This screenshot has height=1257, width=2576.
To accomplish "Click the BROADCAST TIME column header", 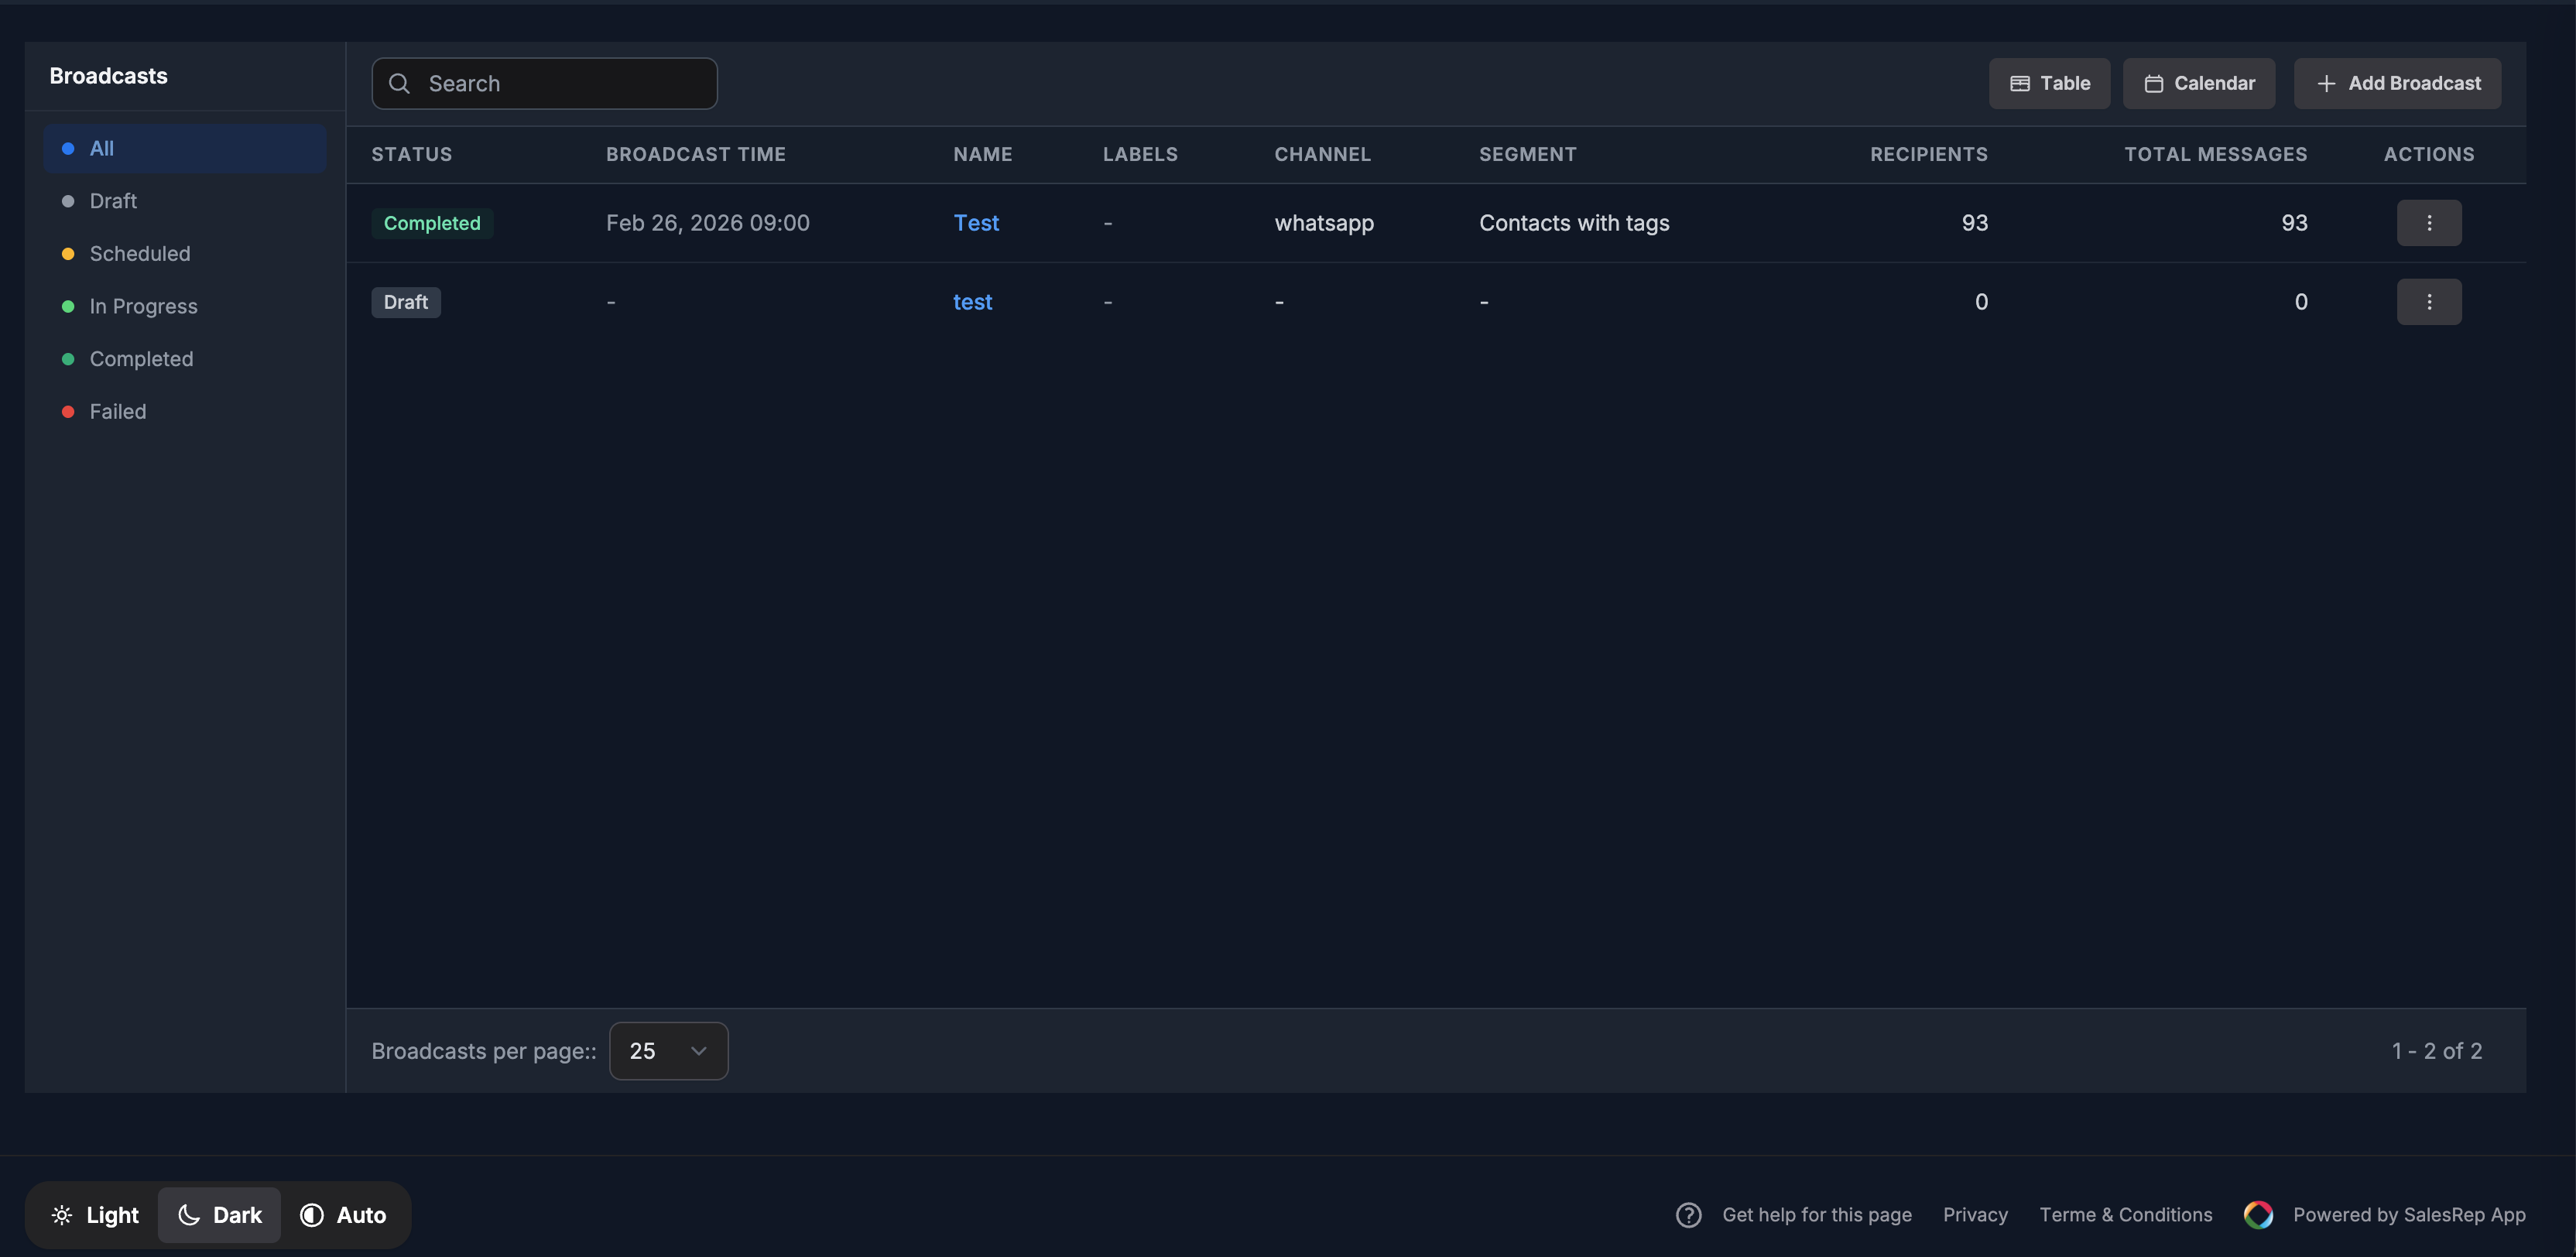I will pyautogui.click(x=696, y=154).
